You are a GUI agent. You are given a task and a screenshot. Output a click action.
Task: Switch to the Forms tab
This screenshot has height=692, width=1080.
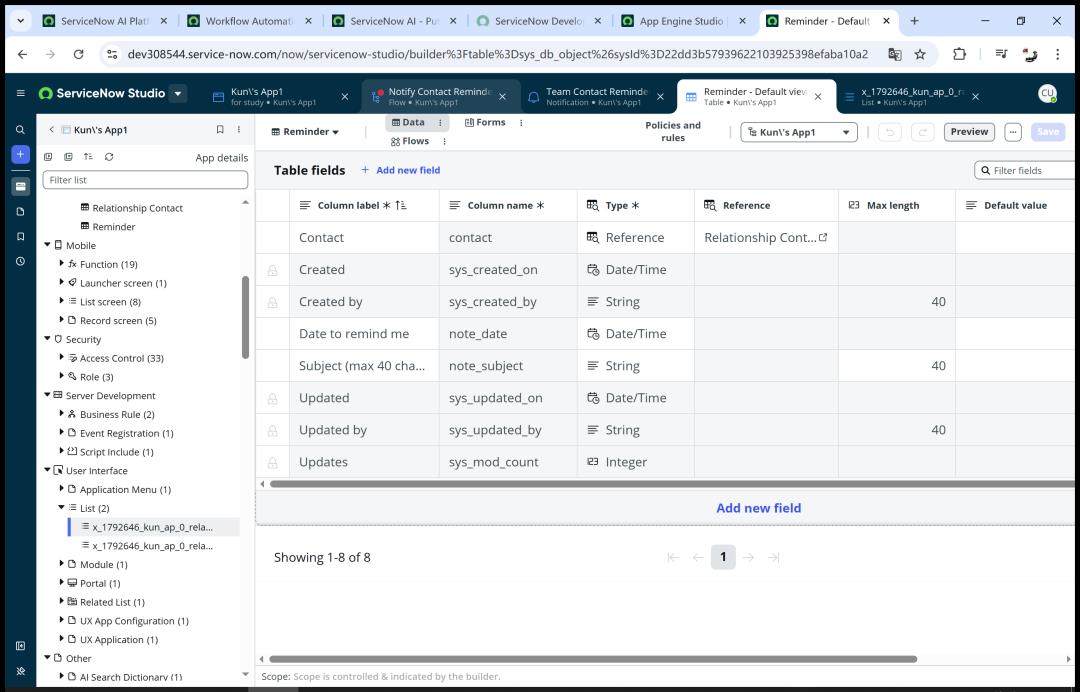point(485,123)
